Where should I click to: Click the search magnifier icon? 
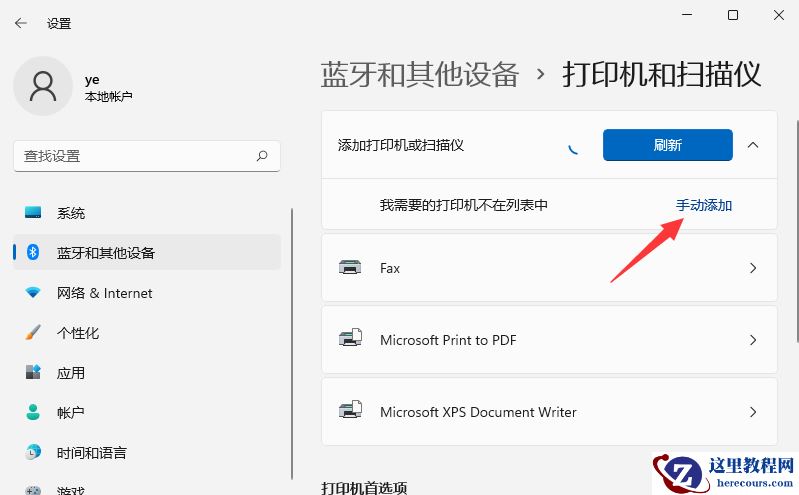(x=262, y=156)
